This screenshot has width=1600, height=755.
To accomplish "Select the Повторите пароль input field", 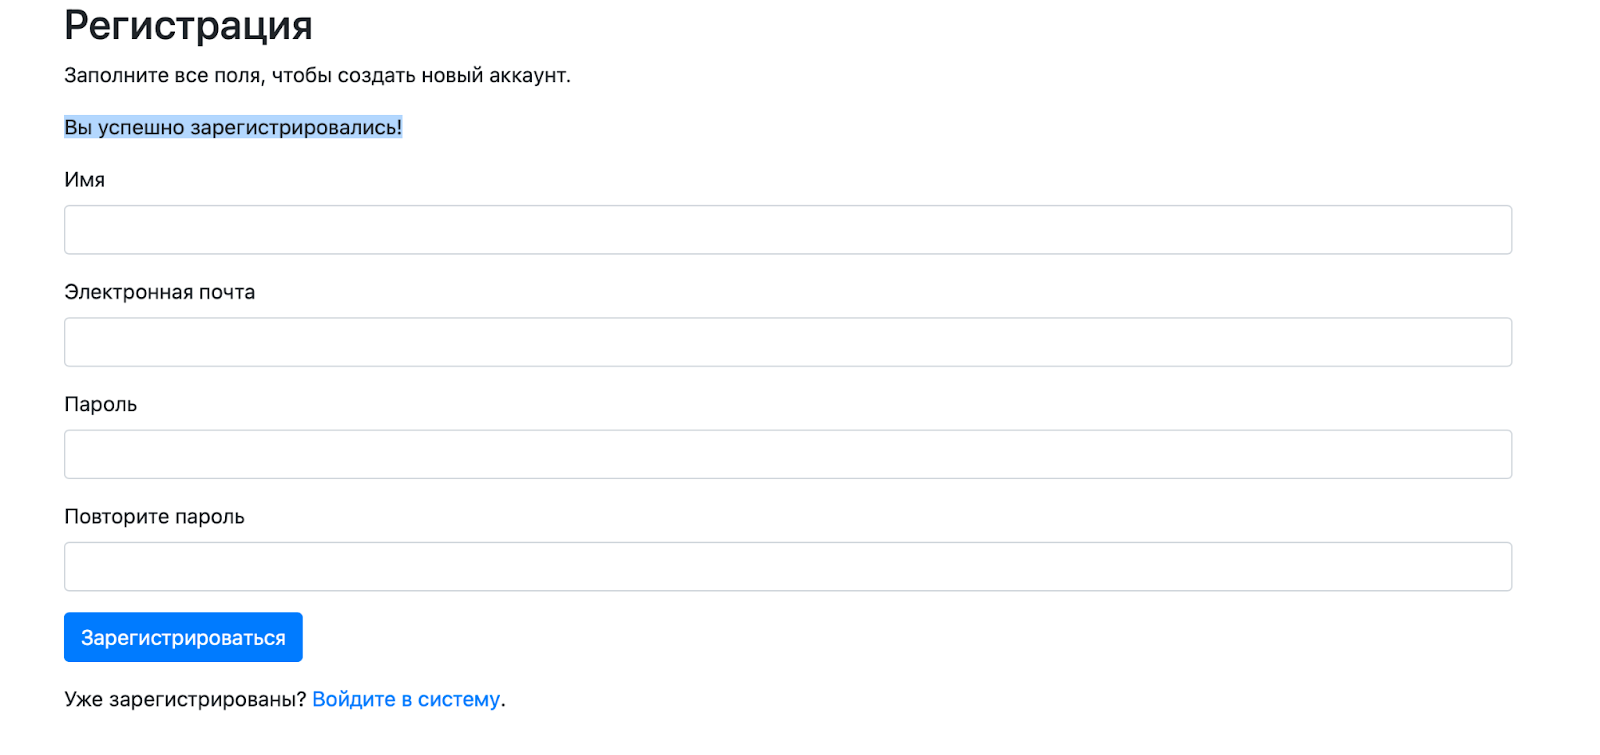I will [787, 566].
